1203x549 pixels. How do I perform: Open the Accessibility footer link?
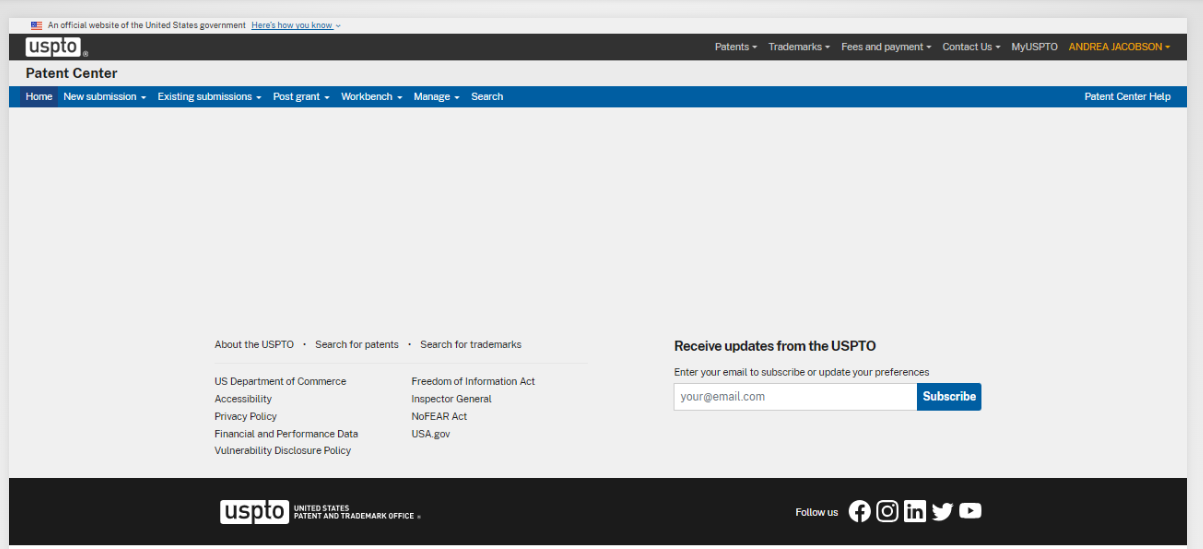[243, 399]
